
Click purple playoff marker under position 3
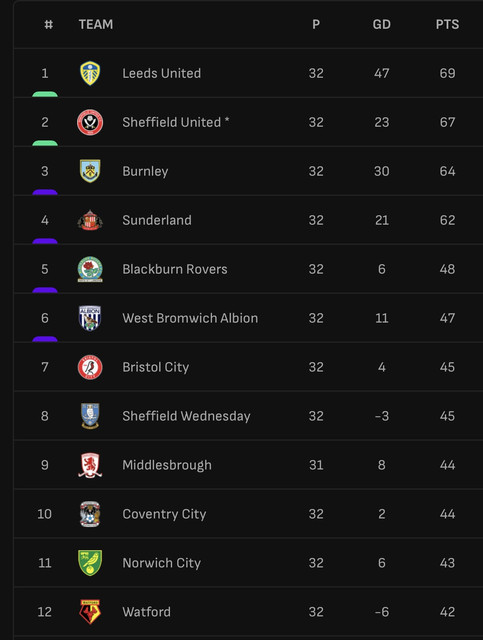(45, 192)
